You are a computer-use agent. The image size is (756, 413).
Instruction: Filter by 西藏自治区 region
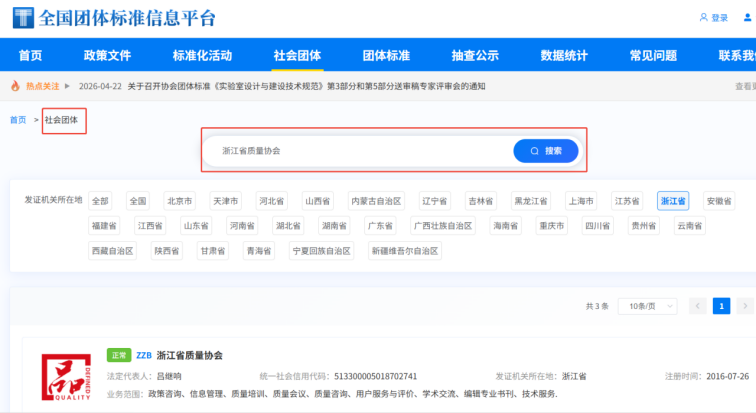[x=112, y=251]
